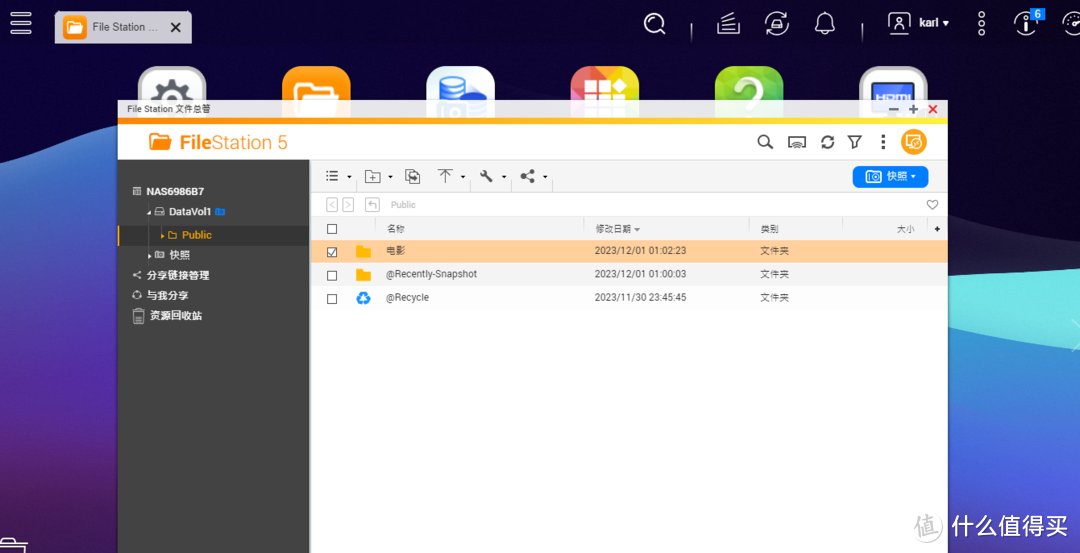Open the dashboard gauge icon
Image resolution: width=1080 pixels, height=553 pixels.
click(1070, 24)
